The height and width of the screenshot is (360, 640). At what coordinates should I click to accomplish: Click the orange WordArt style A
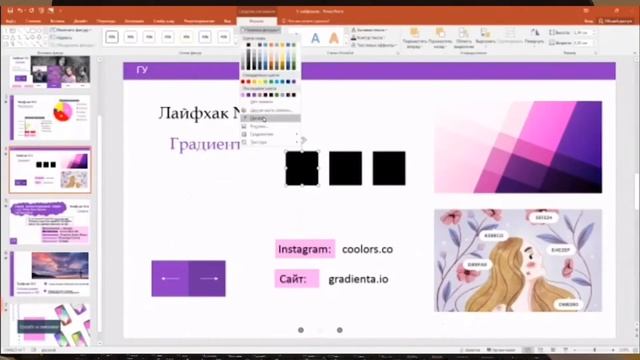(334, 38)
